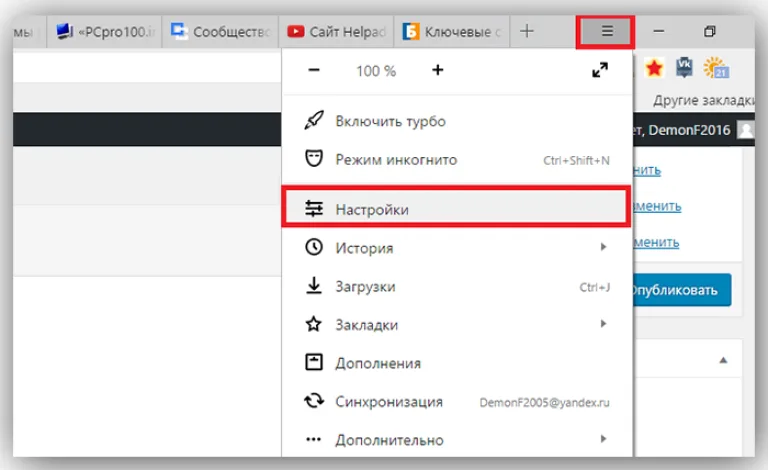Click the synchronization arrows icon

tap(313, 400)
